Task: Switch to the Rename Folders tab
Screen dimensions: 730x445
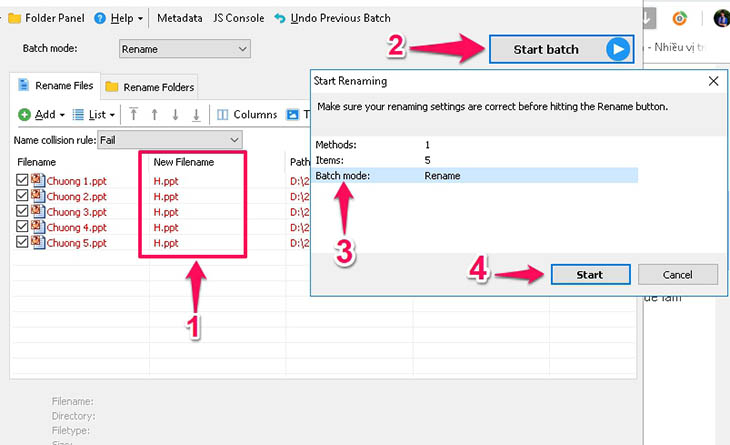Action: [149, 87]
